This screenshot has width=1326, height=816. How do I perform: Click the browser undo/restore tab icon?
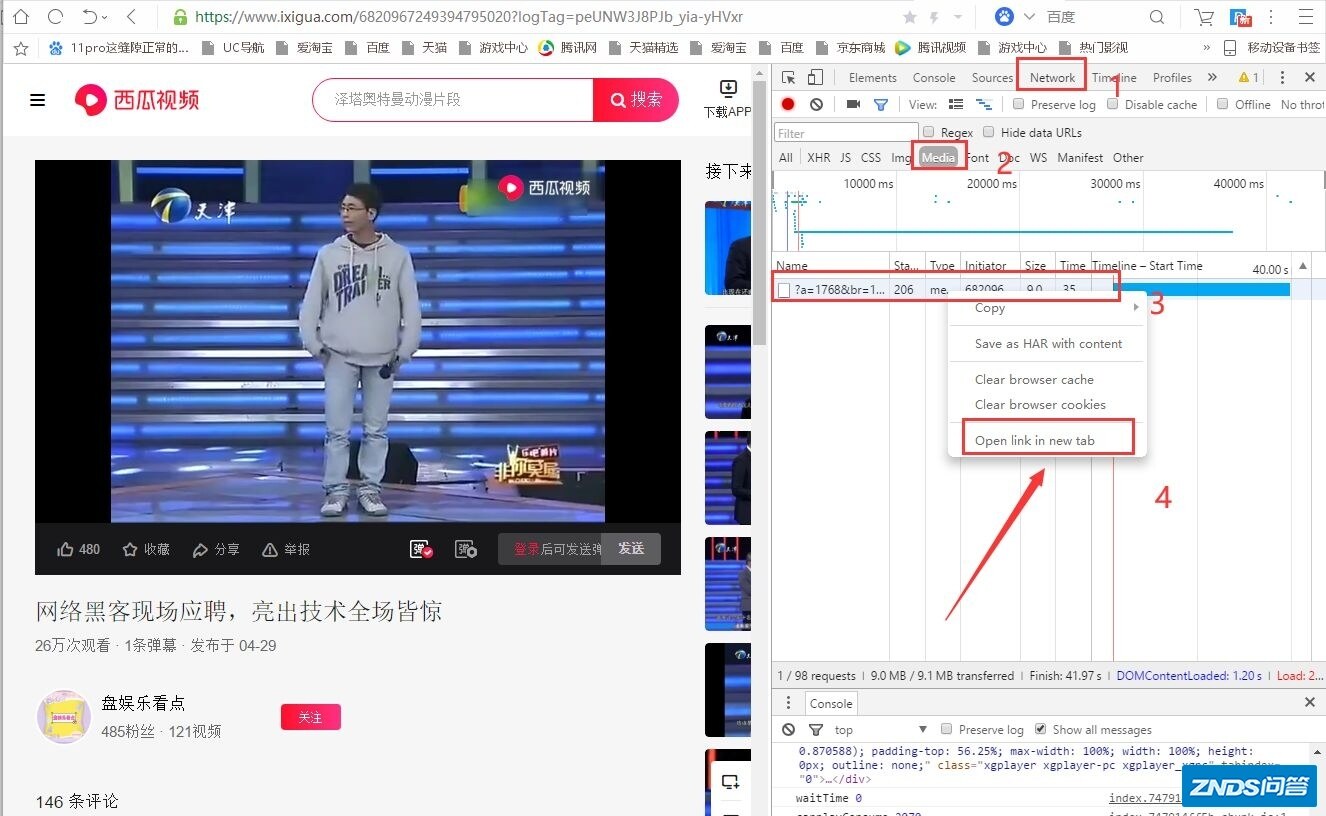90,17
